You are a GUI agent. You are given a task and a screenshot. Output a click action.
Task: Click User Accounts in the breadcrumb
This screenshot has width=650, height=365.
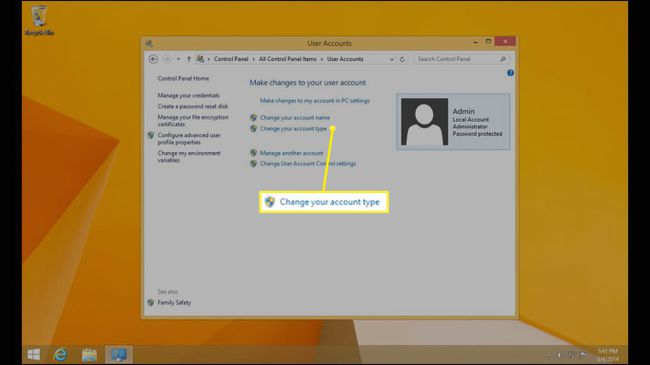(x=345, y=59)
